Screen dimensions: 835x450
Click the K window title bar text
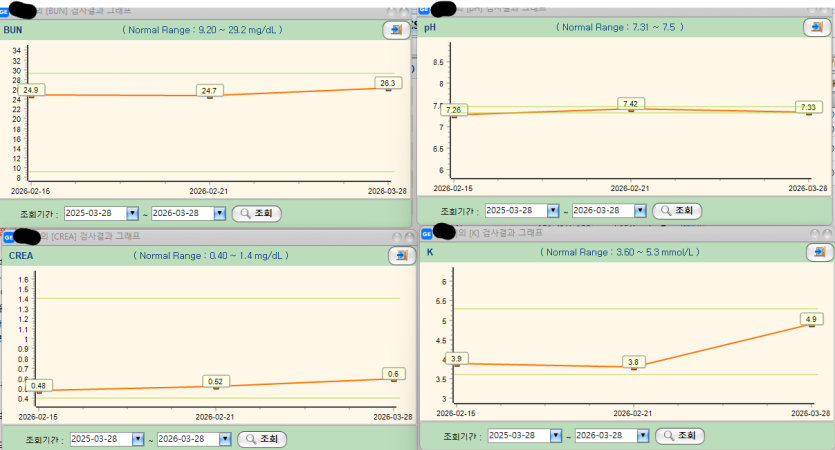[500, 233]
